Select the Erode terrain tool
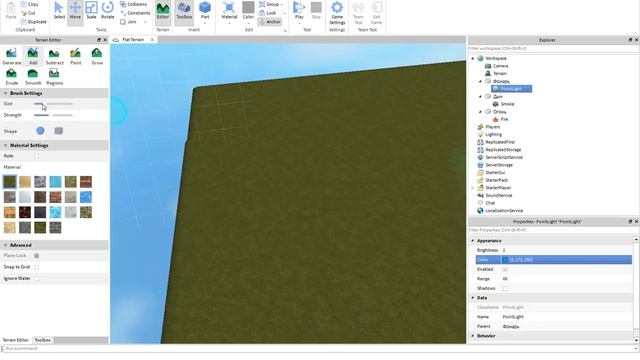 tap(11, 77)
